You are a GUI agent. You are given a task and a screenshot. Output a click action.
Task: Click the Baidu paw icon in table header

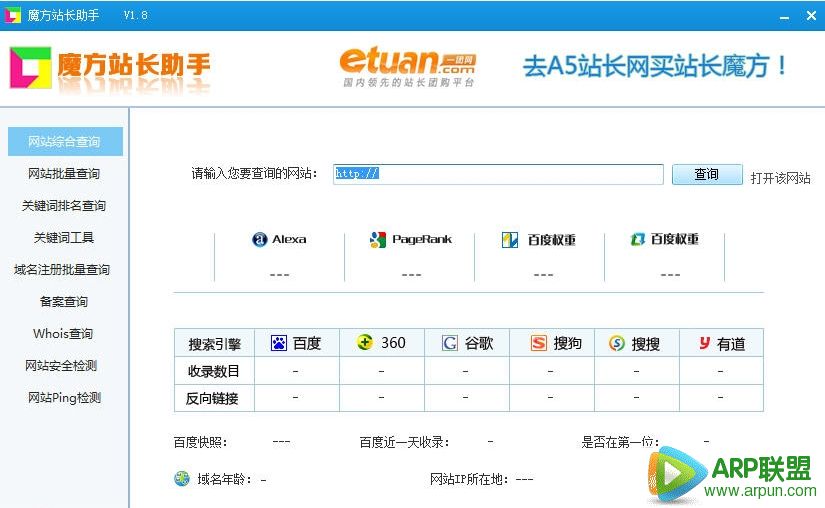278,343
